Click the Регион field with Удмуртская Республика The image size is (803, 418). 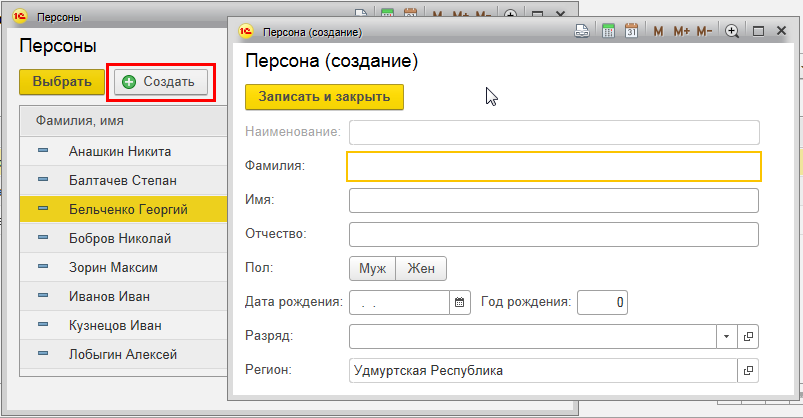[x=543, y=370]
